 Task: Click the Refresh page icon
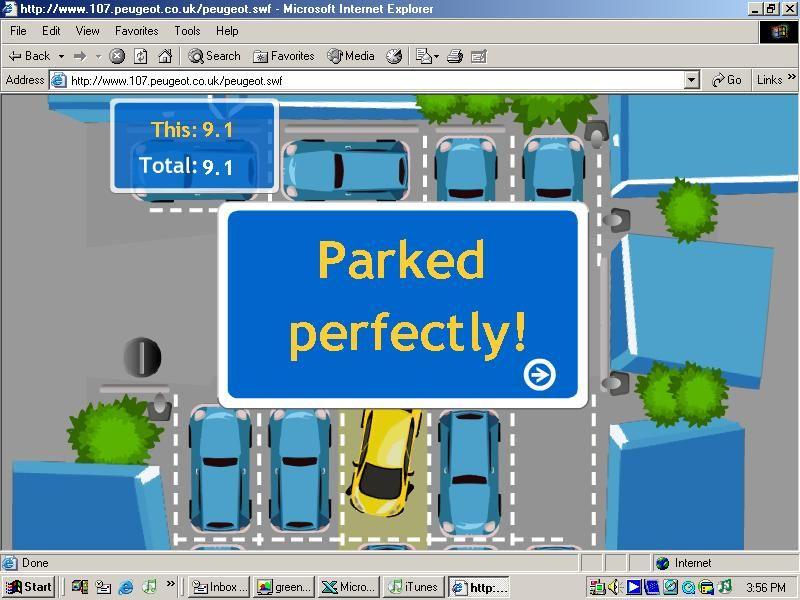click(x=141, y=57)
